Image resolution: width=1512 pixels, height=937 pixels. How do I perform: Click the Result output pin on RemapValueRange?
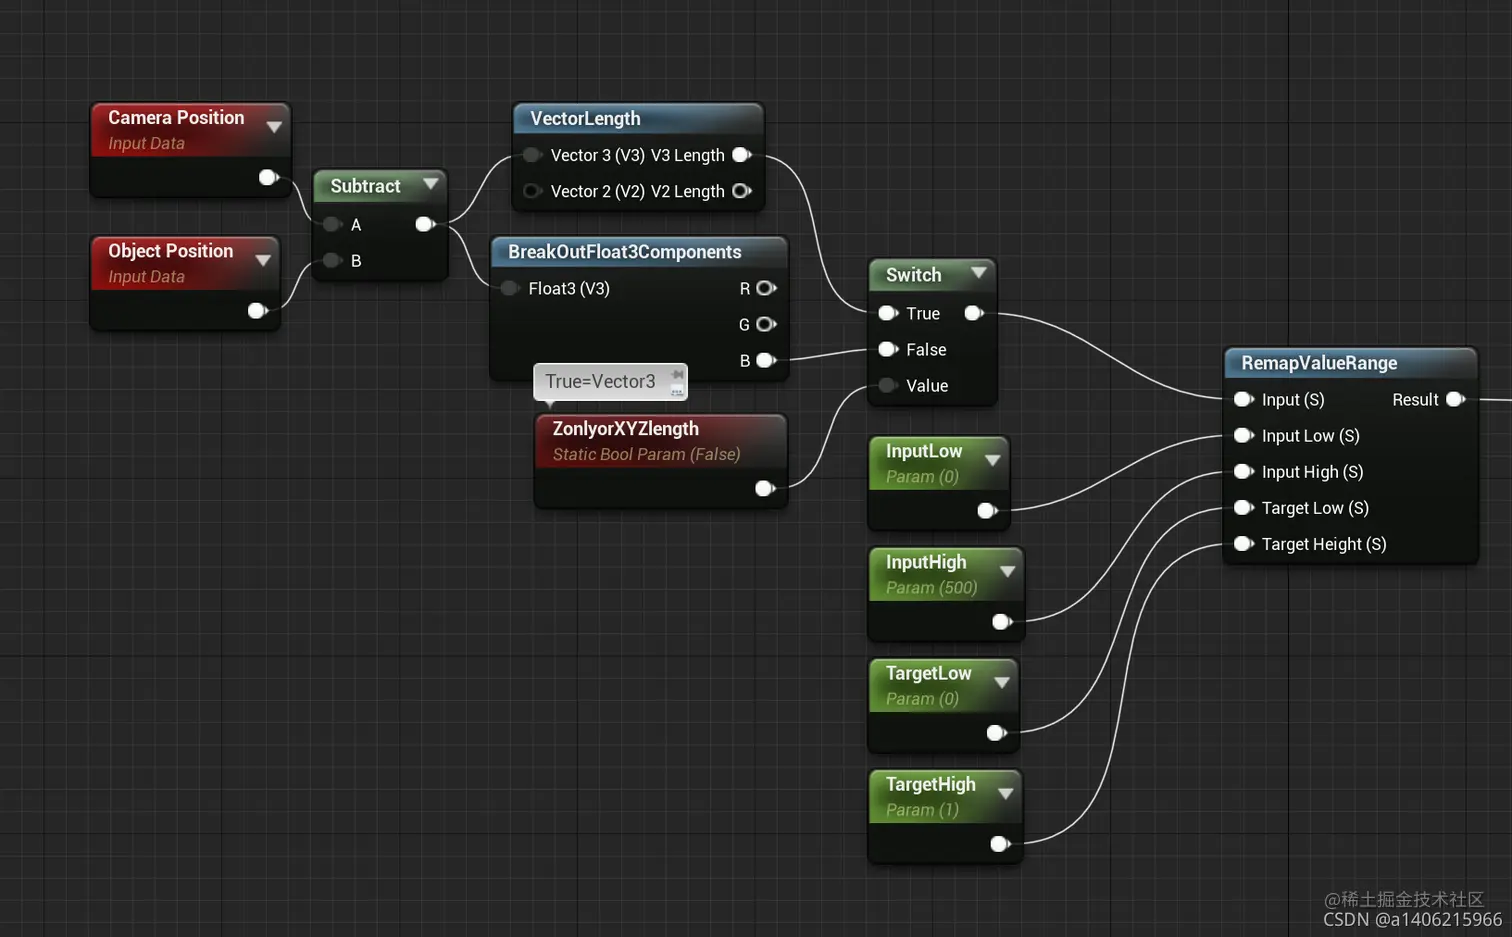(x=1456, y=399)
